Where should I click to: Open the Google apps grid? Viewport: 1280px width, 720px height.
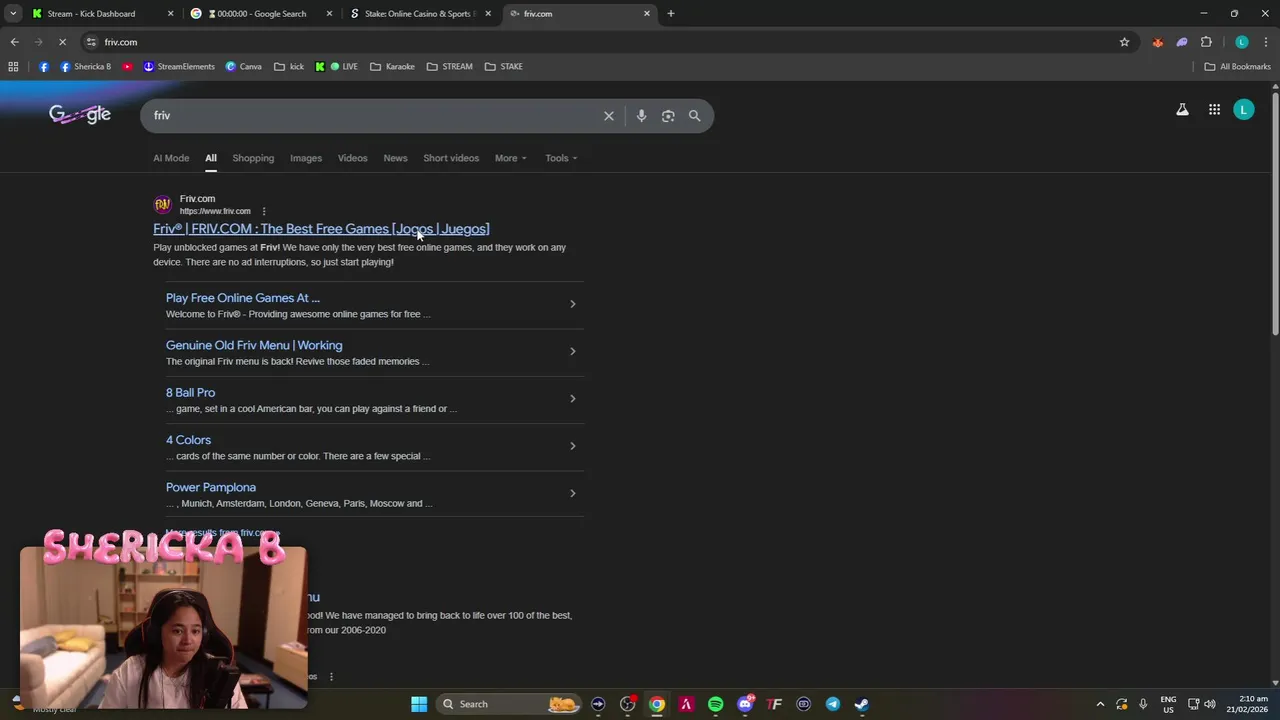pyautogui.click(x=1214, y=110)
